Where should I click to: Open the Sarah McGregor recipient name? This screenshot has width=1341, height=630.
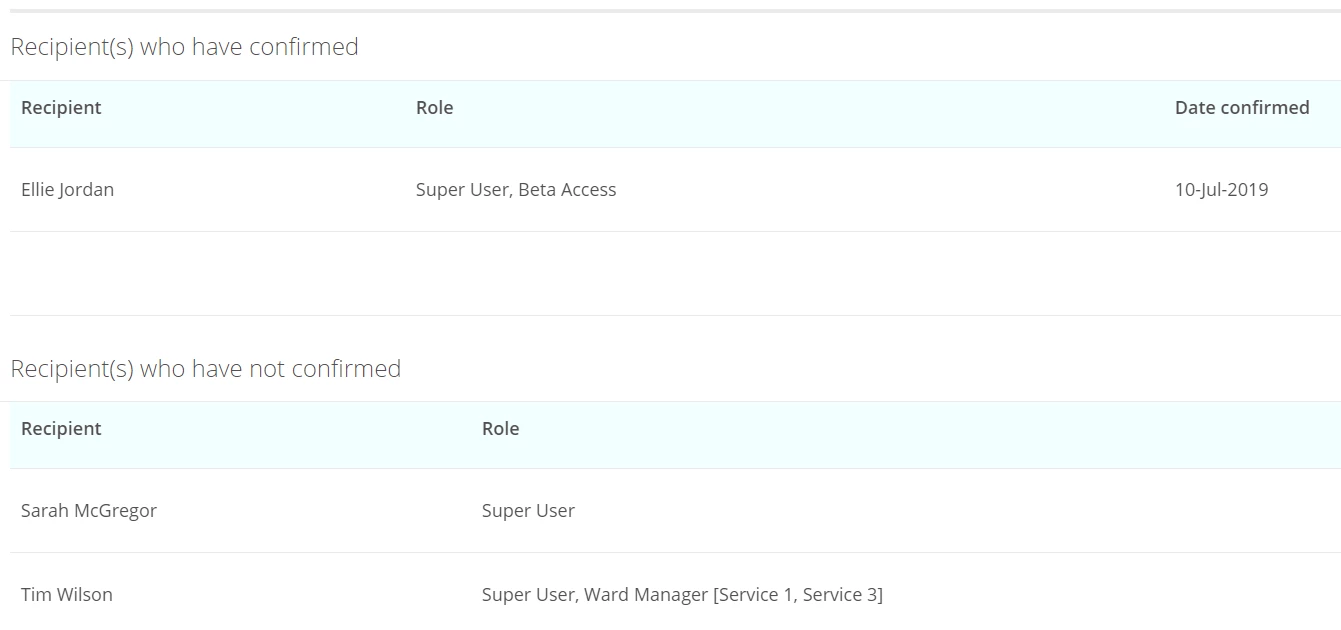(x=89, y=511)
